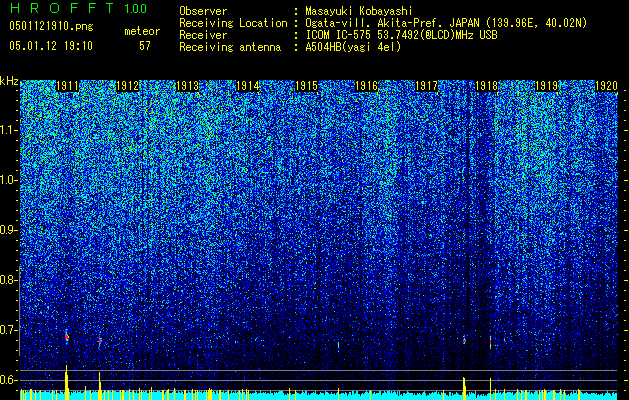Click the 1.0 kHz axis label
Screen dimensions: 629x400
[x=8, y=180]
